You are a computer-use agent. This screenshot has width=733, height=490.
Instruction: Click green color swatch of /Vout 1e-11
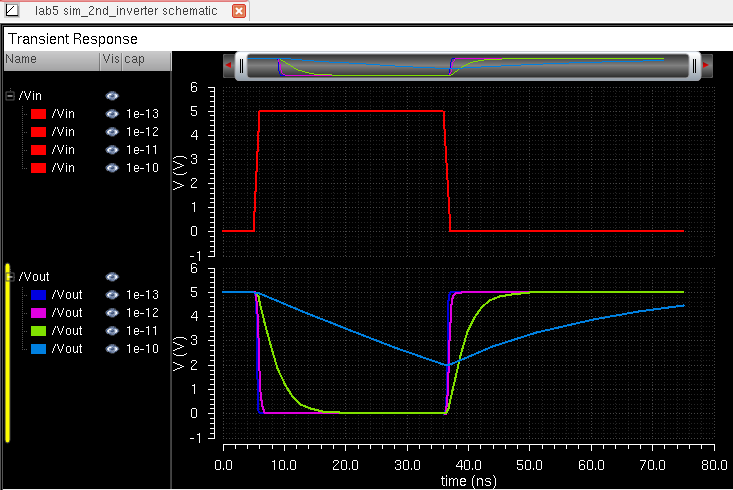[x=38, y=331]
